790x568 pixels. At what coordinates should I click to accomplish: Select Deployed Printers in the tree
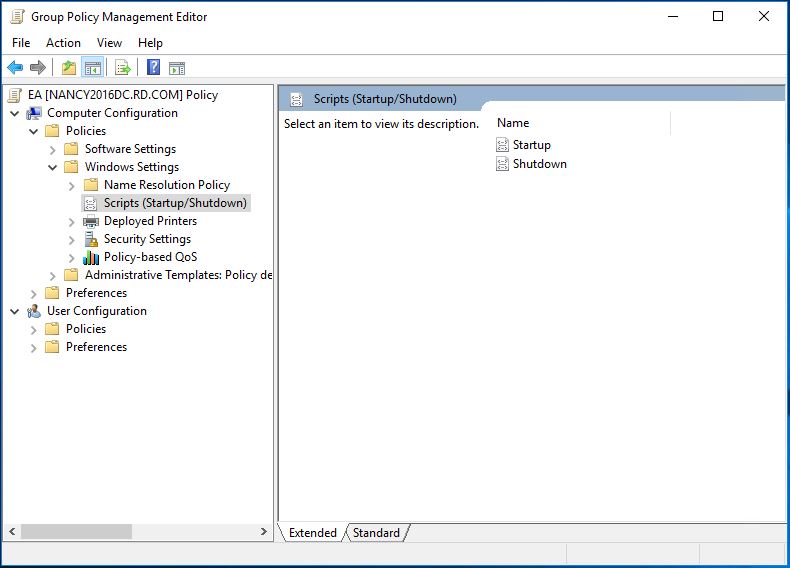pos(150,221)
